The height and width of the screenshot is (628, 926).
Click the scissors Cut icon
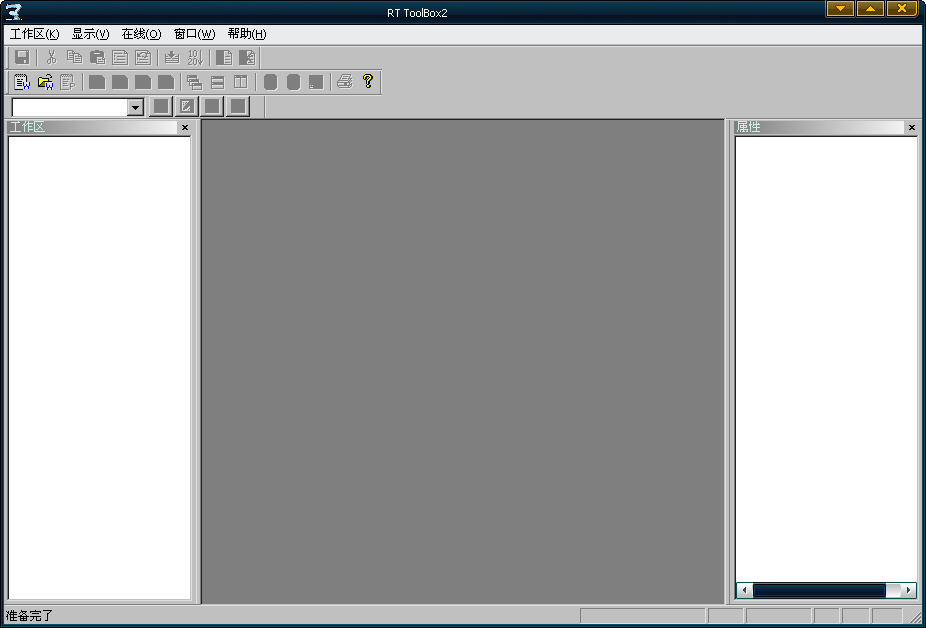(51, 57)
